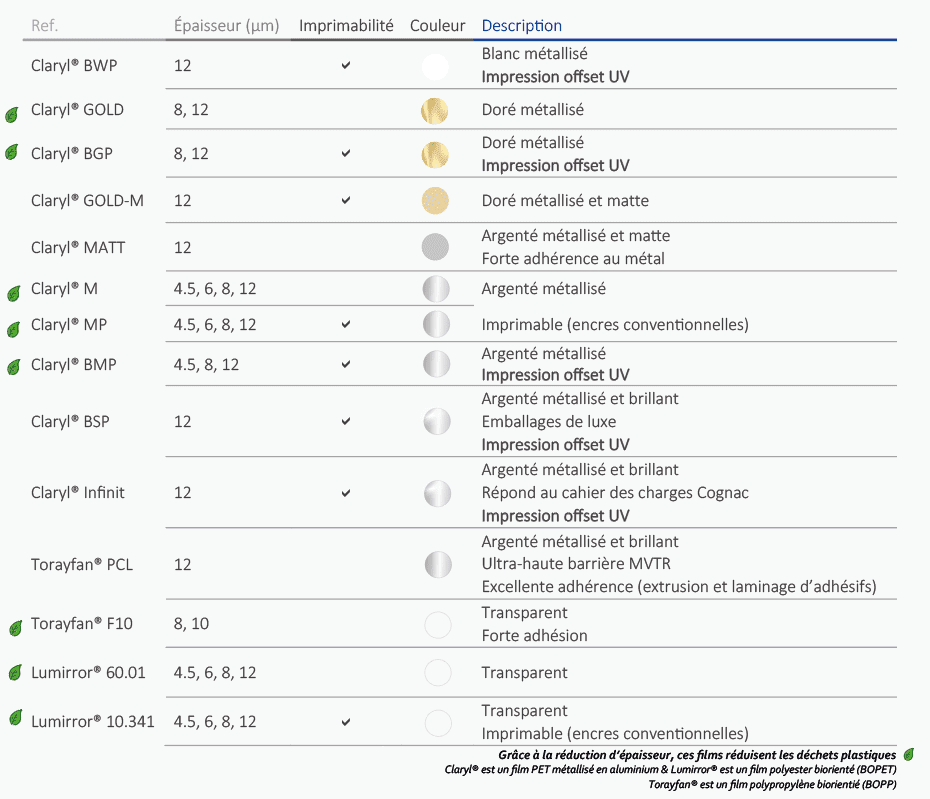Select the matte gold swatch of Claryl GOLD-M
Image resolution: width=930 pixels, height=799 pixels.
[x=435, y=200]
